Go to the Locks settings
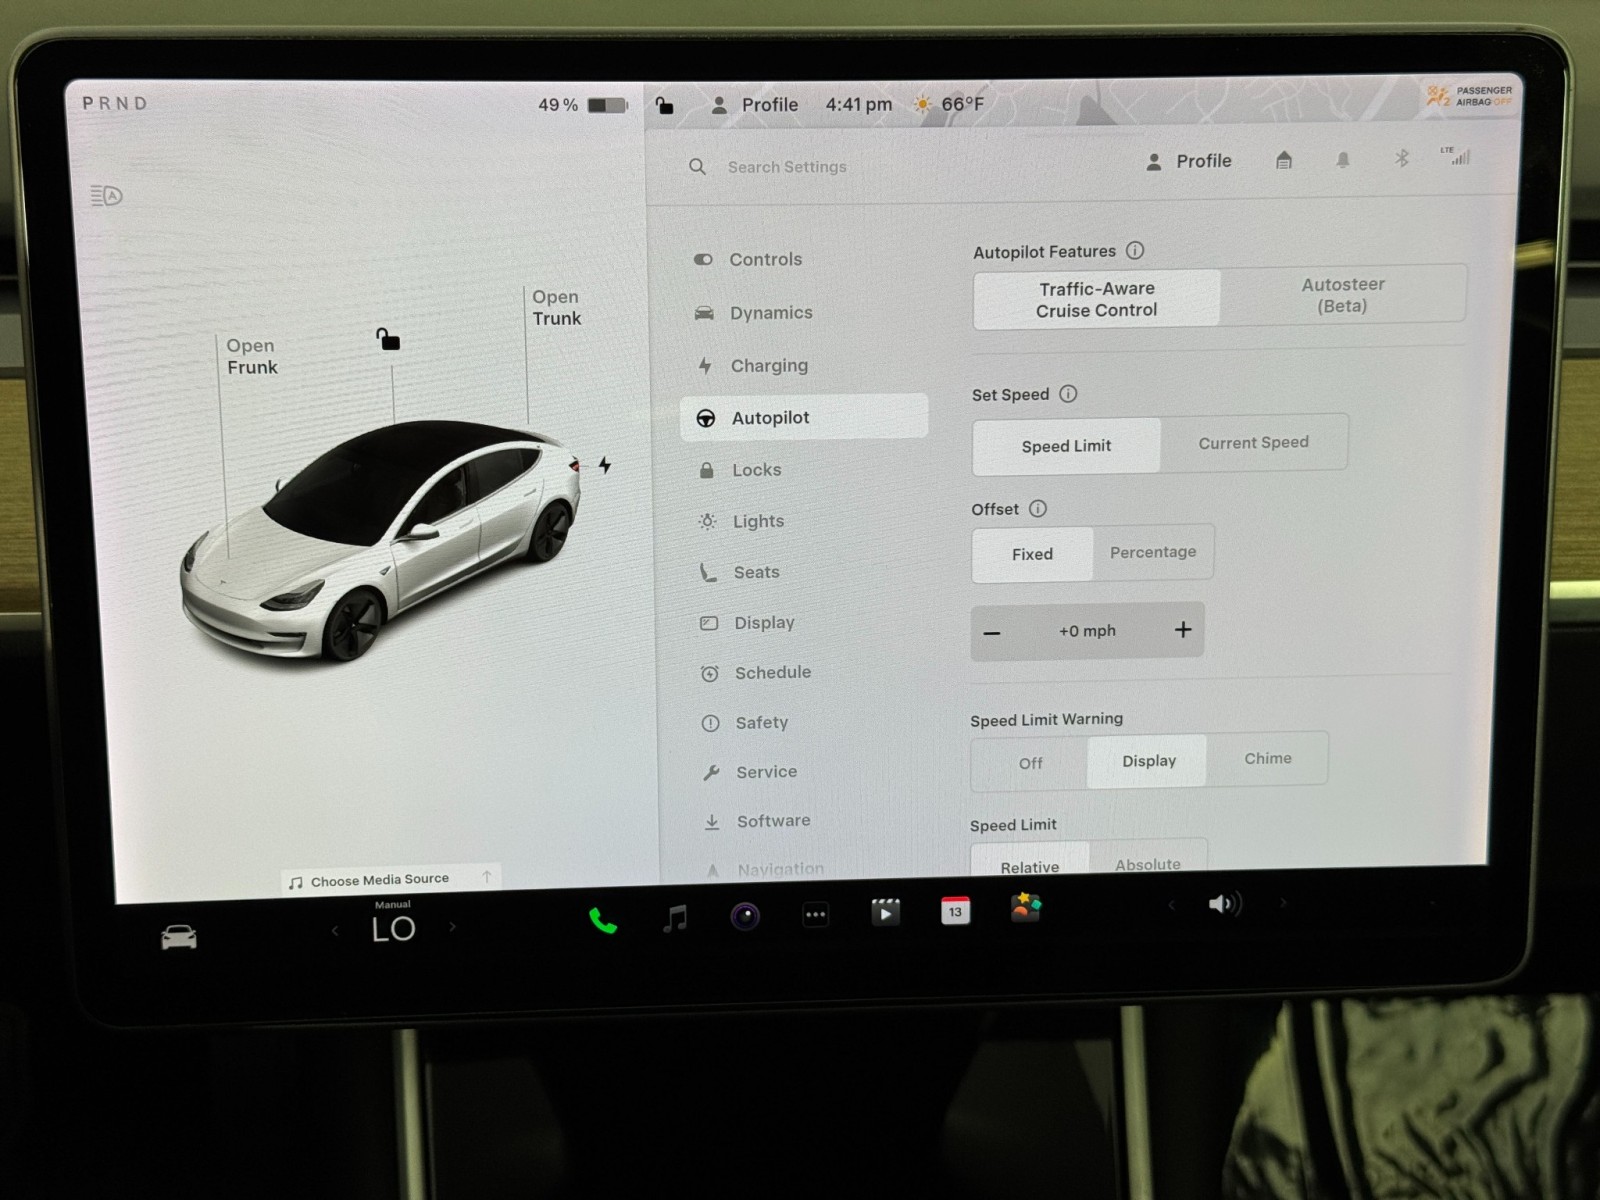This screenshot has height=1200, width=1600. pos(756,470)
